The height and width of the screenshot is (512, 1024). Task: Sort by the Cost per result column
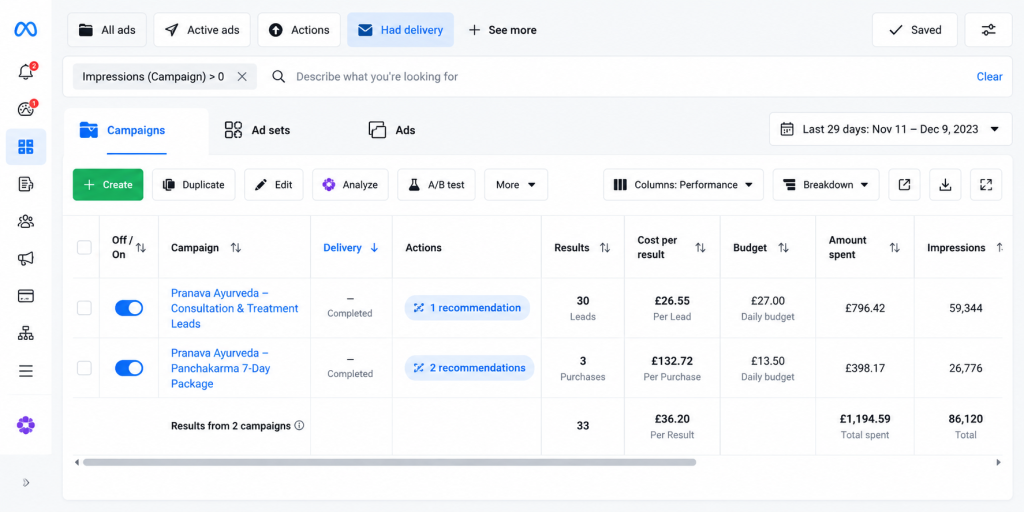(x=700, y=248)
